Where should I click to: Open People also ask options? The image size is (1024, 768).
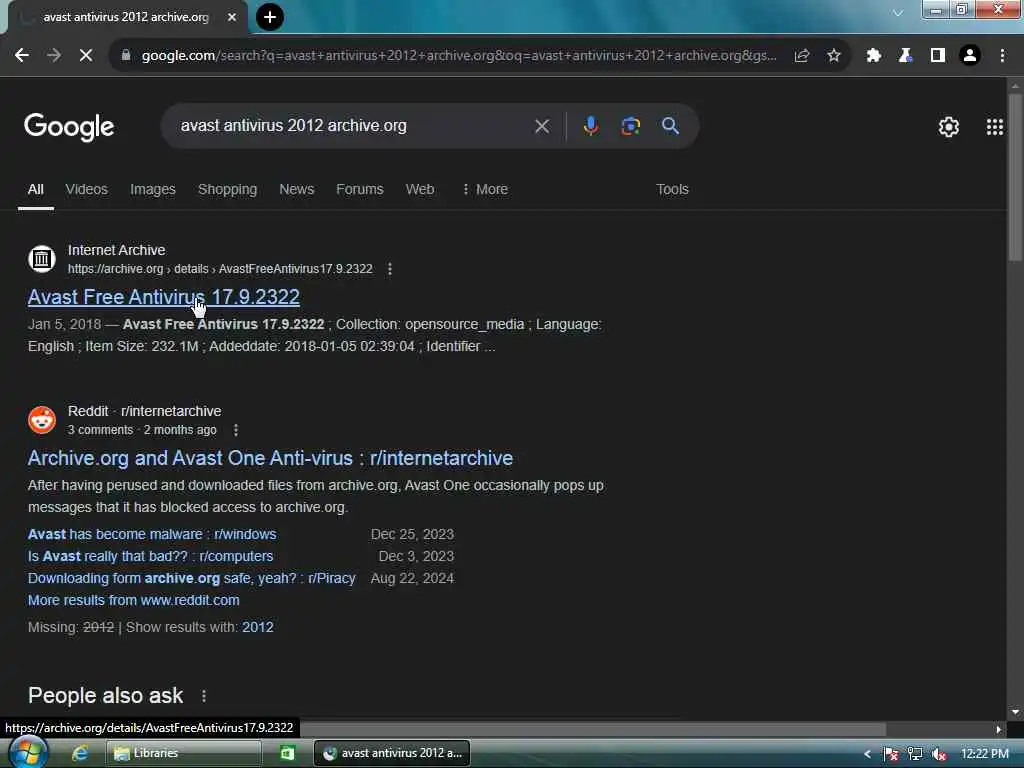[204, 696]
